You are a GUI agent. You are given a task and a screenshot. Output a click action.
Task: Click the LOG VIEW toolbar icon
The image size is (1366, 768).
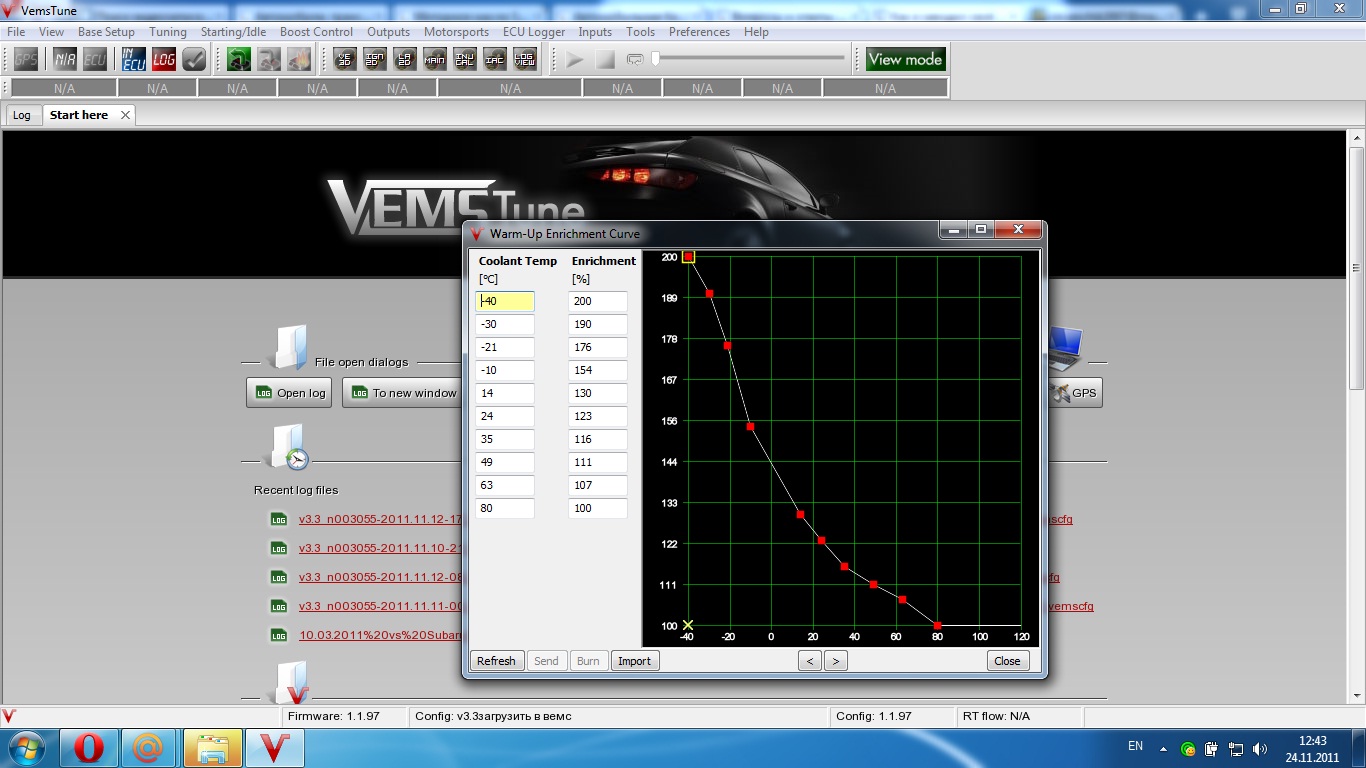pyautogui.click(x=525, y=60)
